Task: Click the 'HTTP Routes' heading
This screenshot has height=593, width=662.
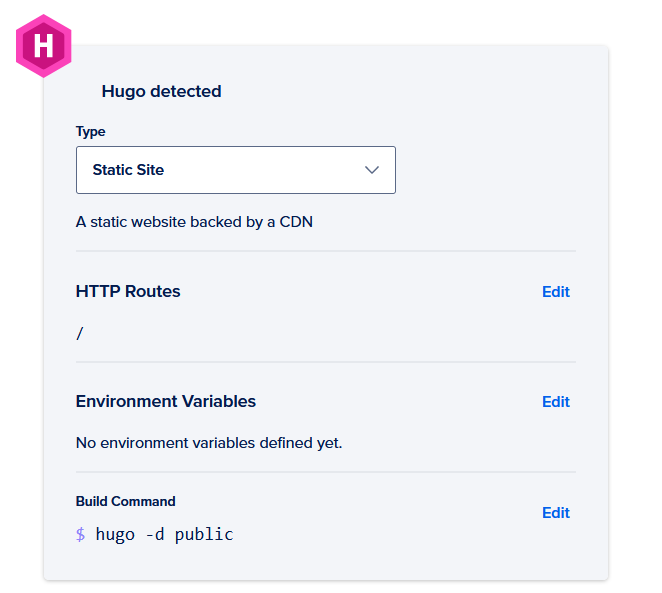Action: (128, 291)
